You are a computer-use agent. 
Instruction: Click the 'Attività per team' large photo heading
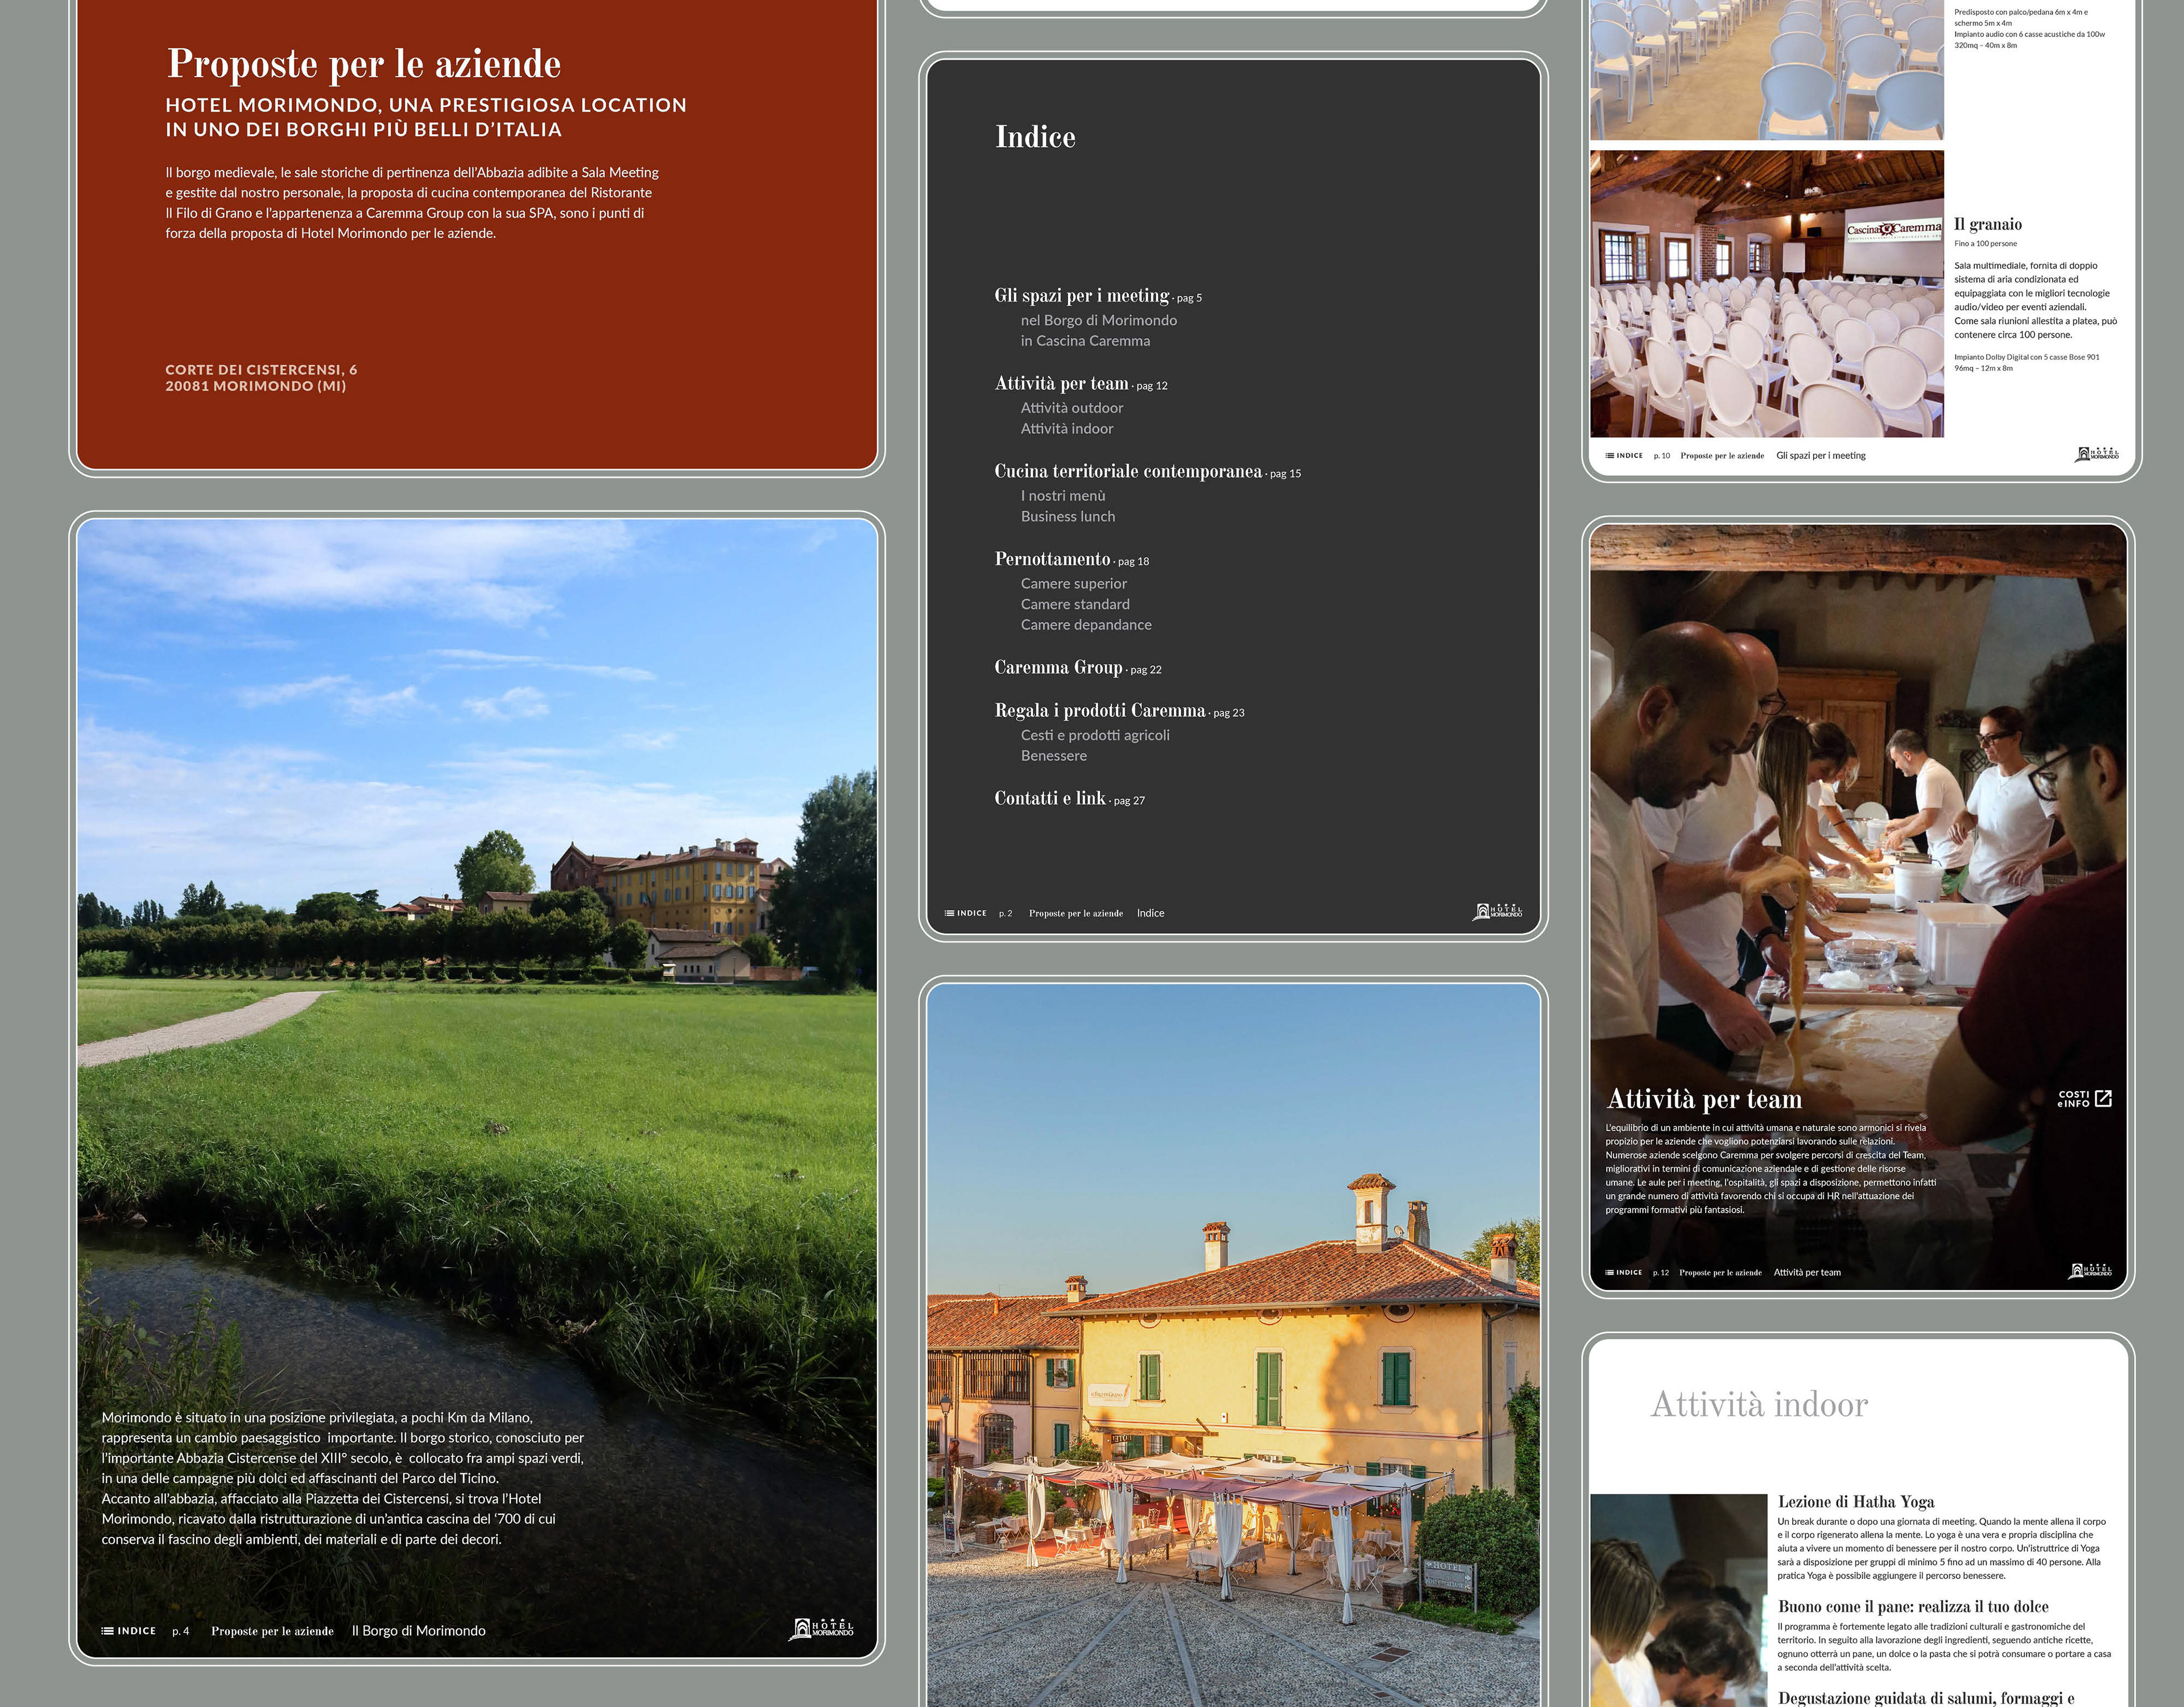click(x=1704, y=1099)
